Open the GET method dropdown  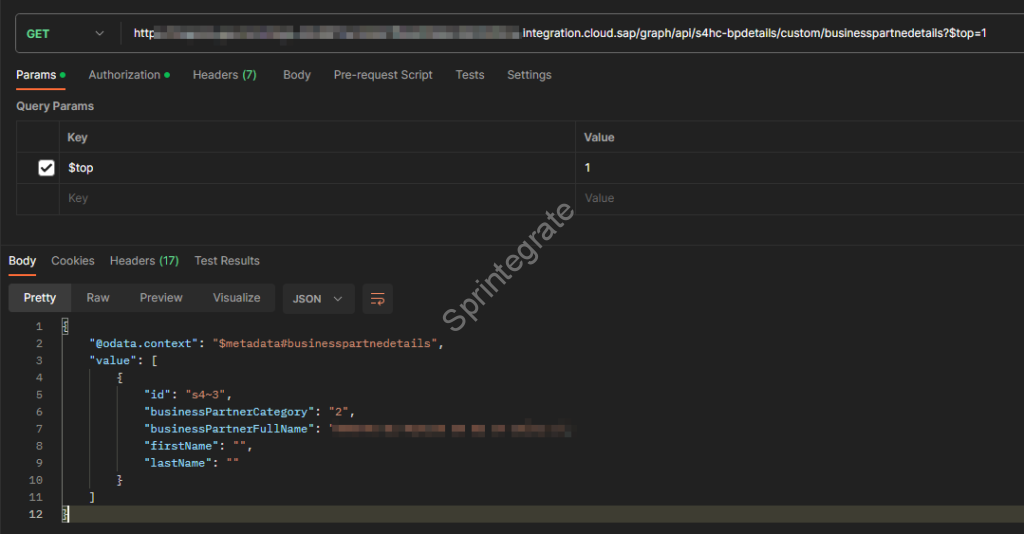tap(65, 34)
